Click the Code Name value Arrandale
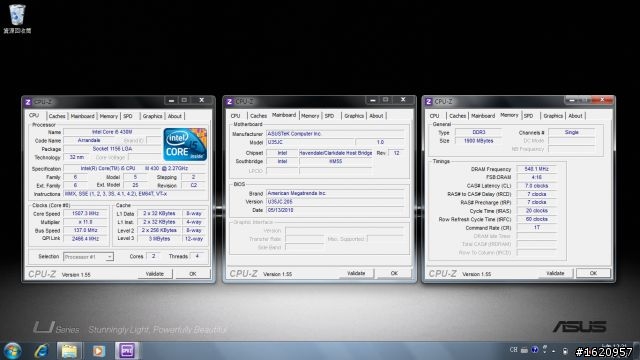The height and width of the screenshot is (360, 640). [x=89, y=140]
